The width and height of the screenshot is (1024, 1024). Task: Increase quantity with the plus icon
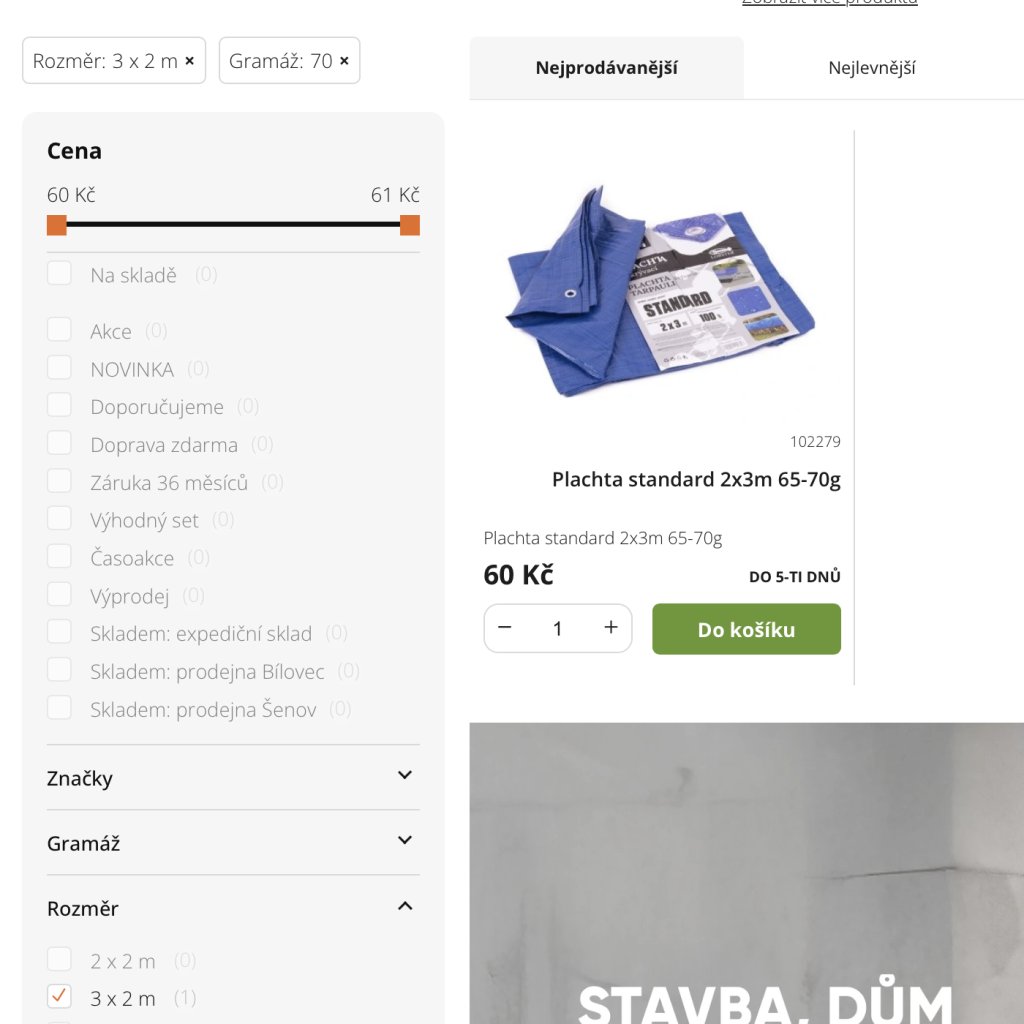click(x=611, y=628)
